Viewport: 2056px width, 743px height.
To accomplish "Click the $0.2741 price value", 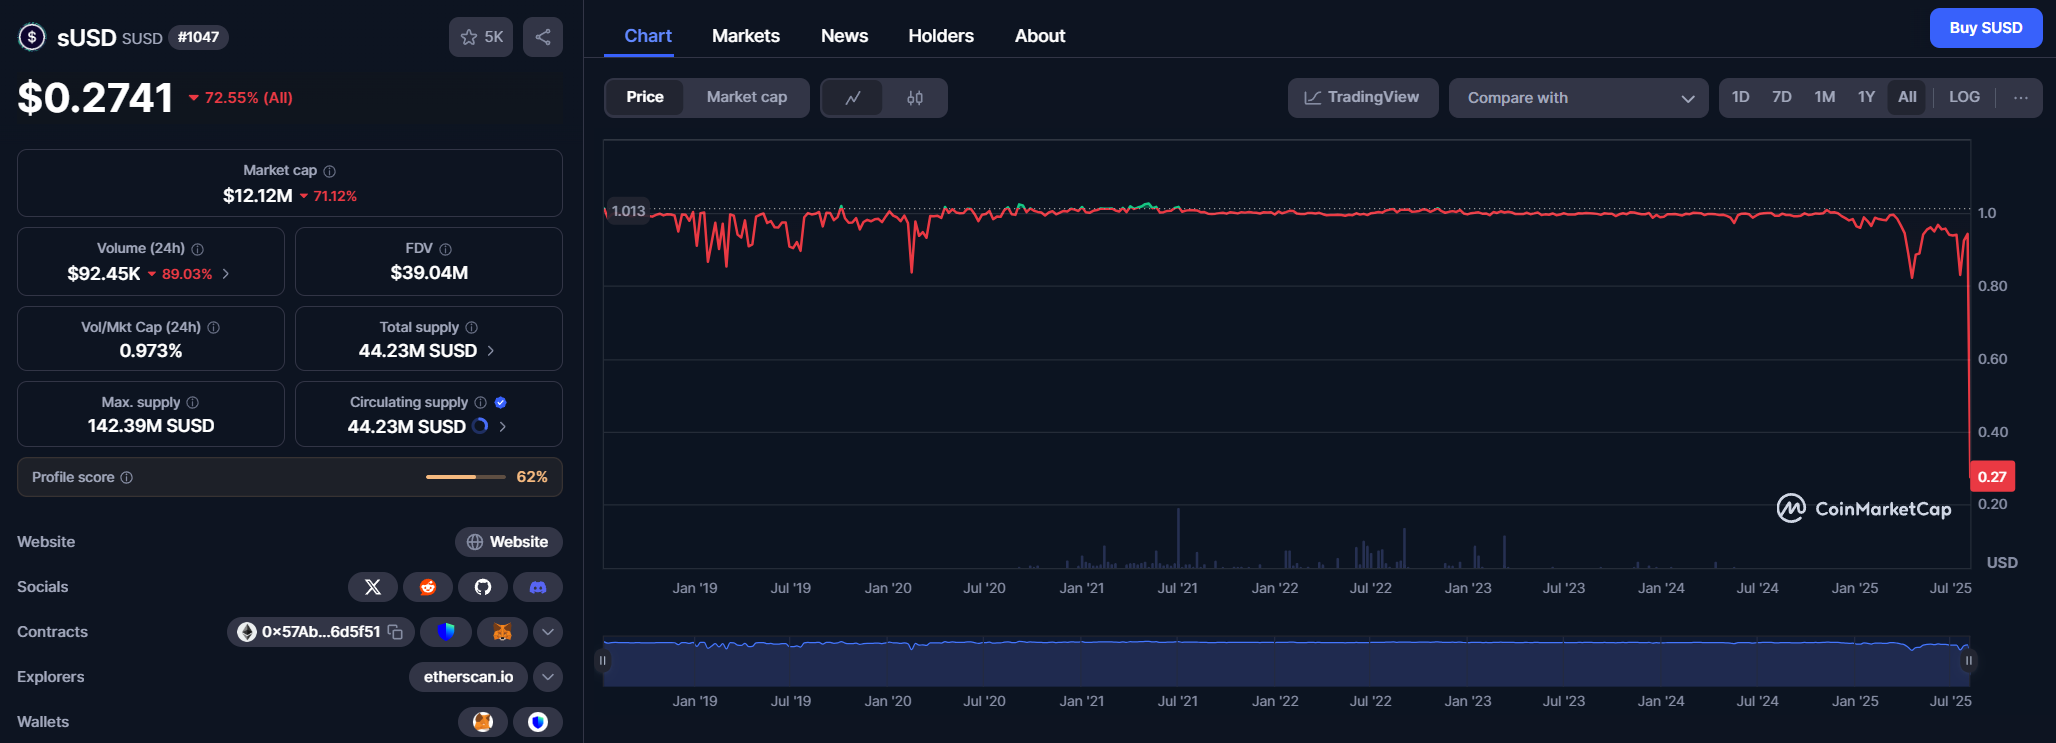I will tap(96, 97).
